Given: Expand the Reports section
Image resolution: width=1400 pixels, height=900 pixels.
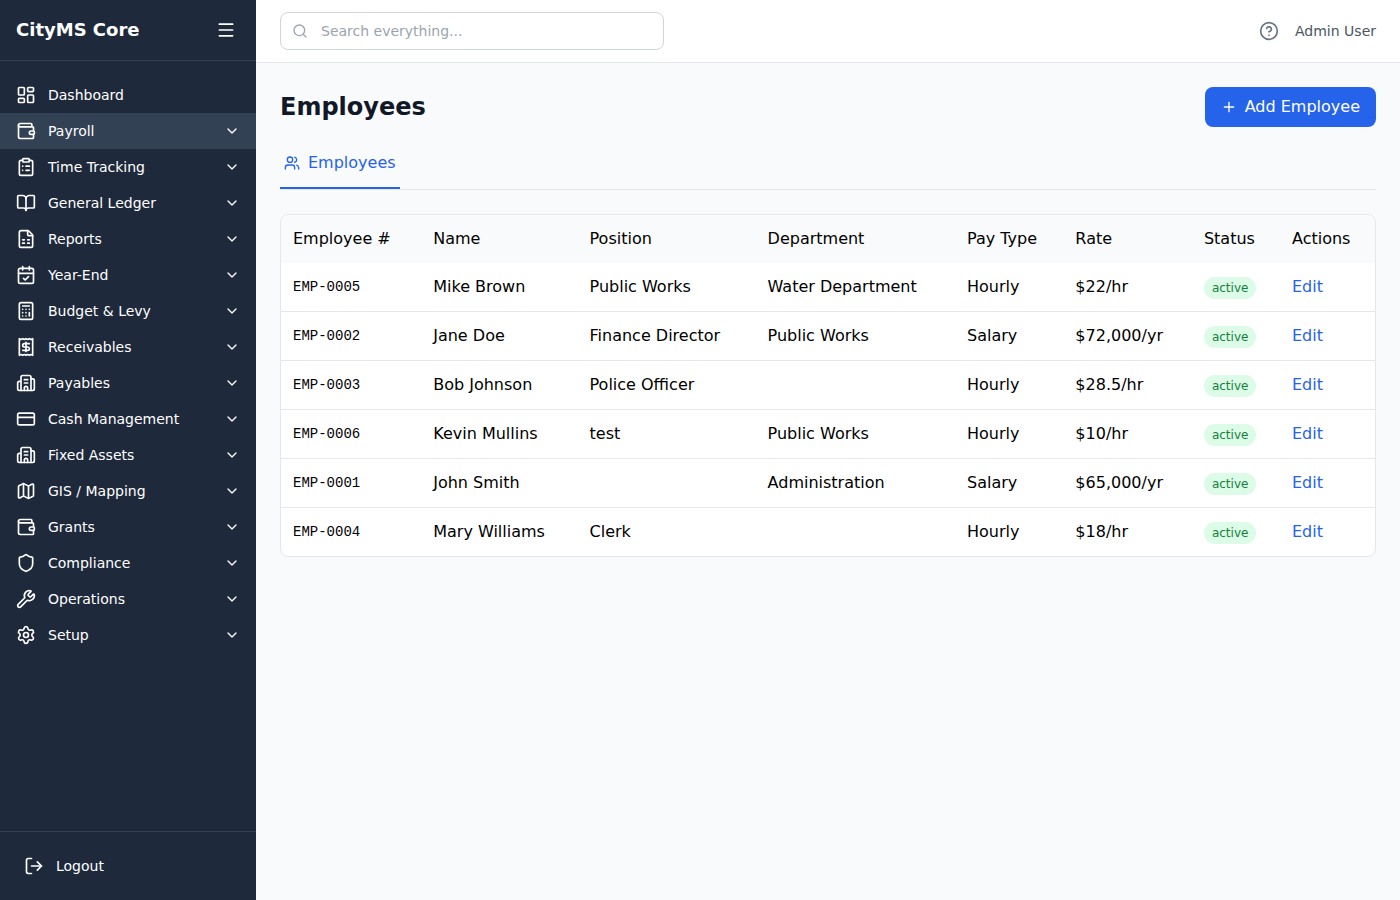Looking at the screenshot, I should pyautogui.click(x=128, y=238).
